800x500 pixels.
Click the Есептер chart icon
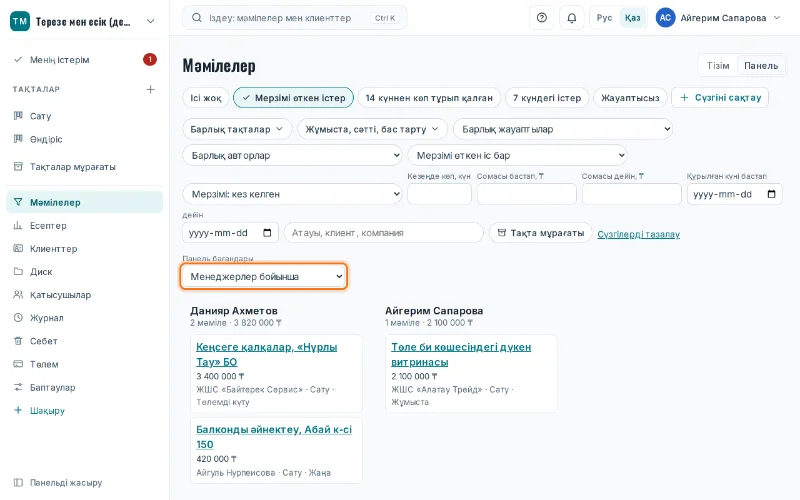[x=18, y=226]
